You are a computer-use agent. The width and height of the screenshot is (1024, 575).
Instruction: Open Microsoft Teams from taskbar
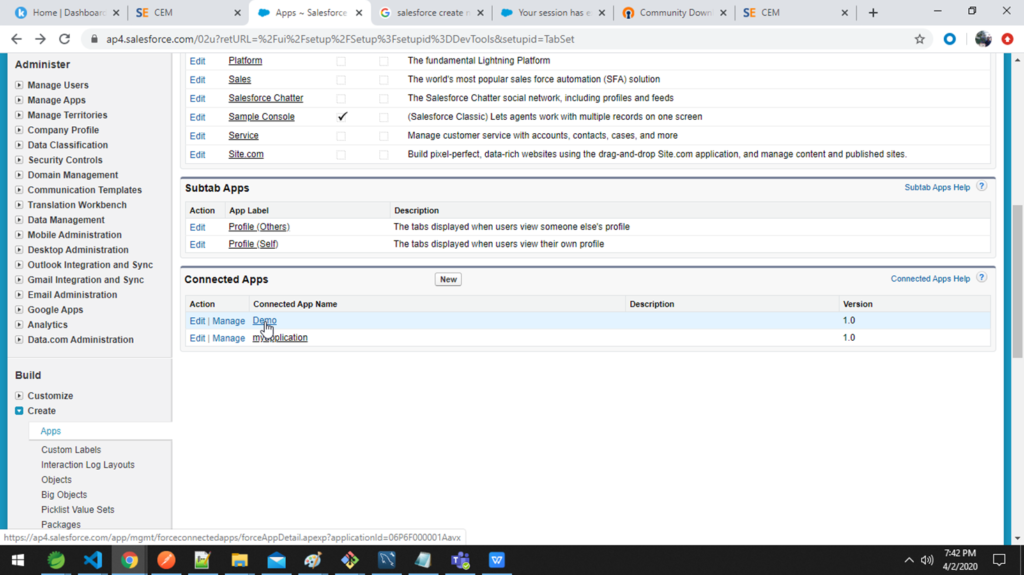[460, 560]
